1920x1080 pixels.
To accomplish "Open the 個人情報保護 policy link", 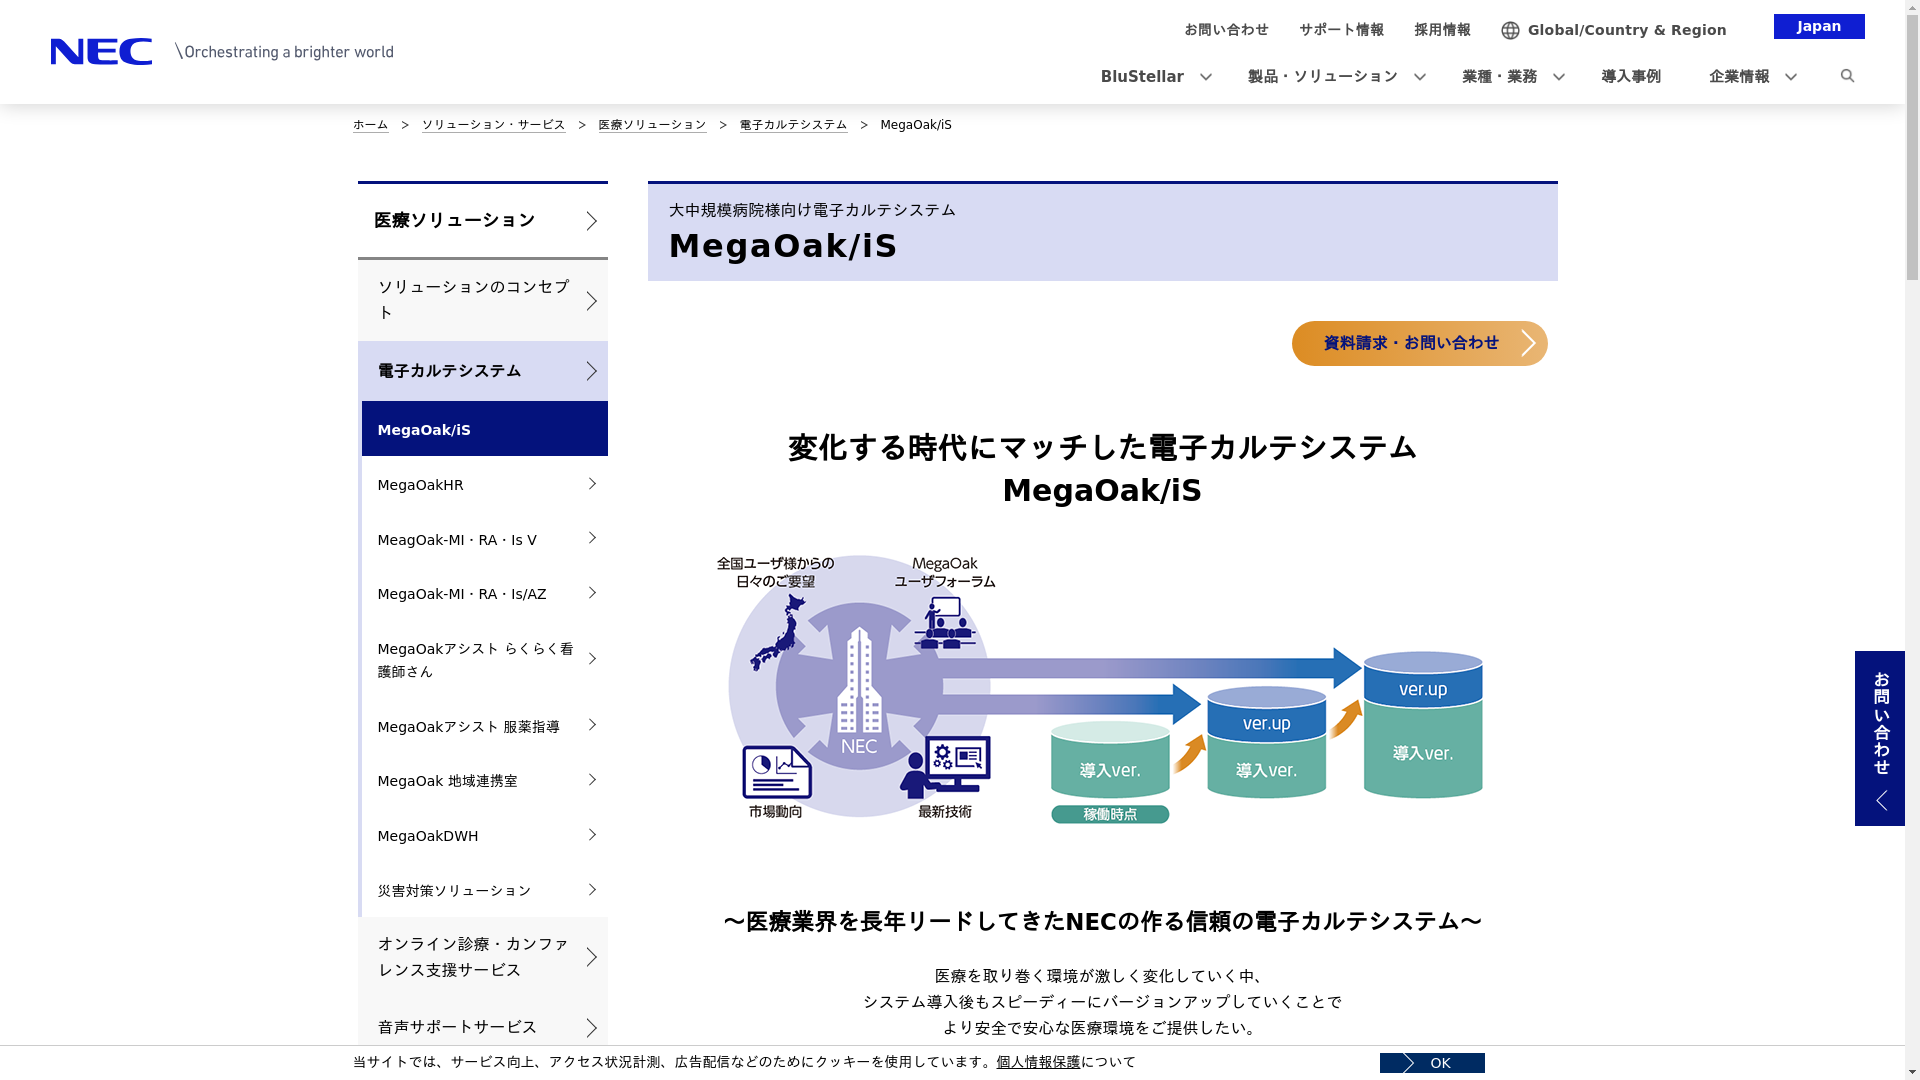I will pyautogui.click(x=1038, y=1062).
